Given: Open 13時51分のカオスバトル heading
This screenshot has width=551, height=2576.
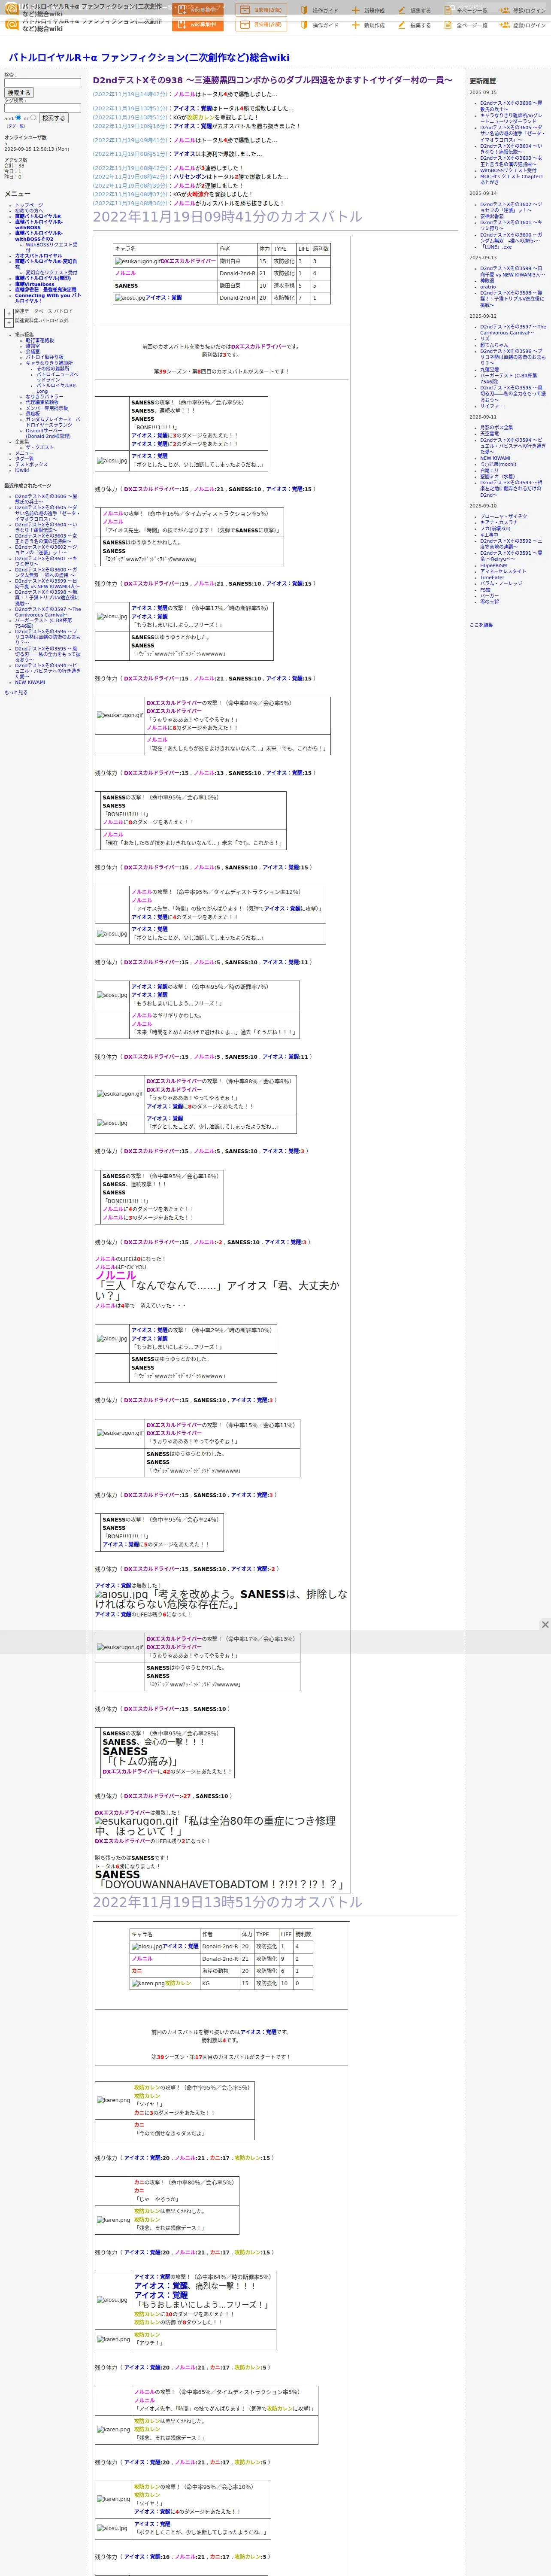Looking at the screenshot, I should click(228, 1901).
